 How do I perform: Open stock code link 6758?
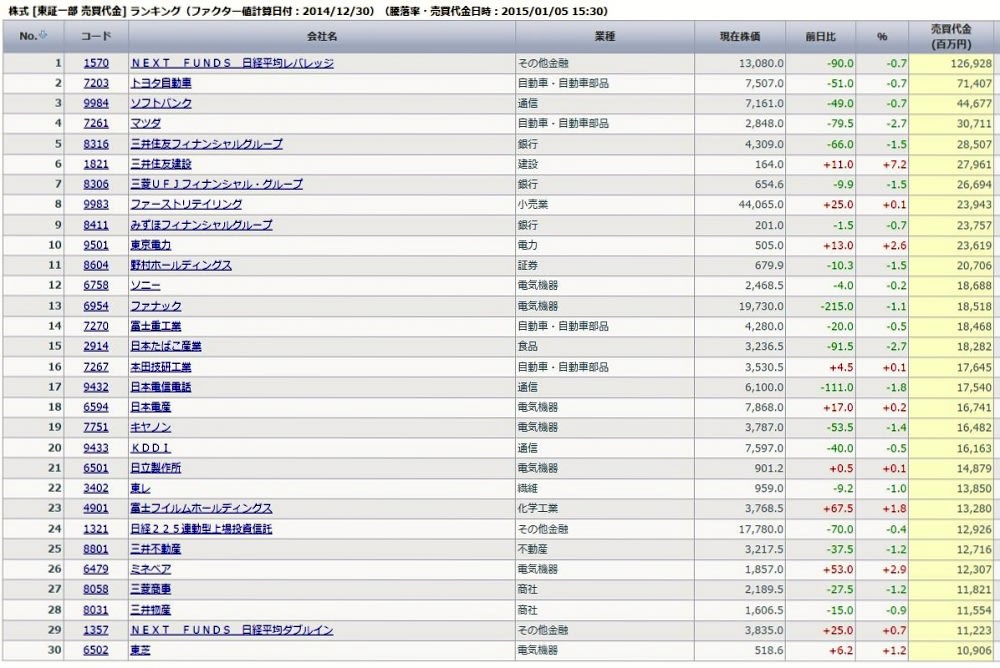click(96, 285)
